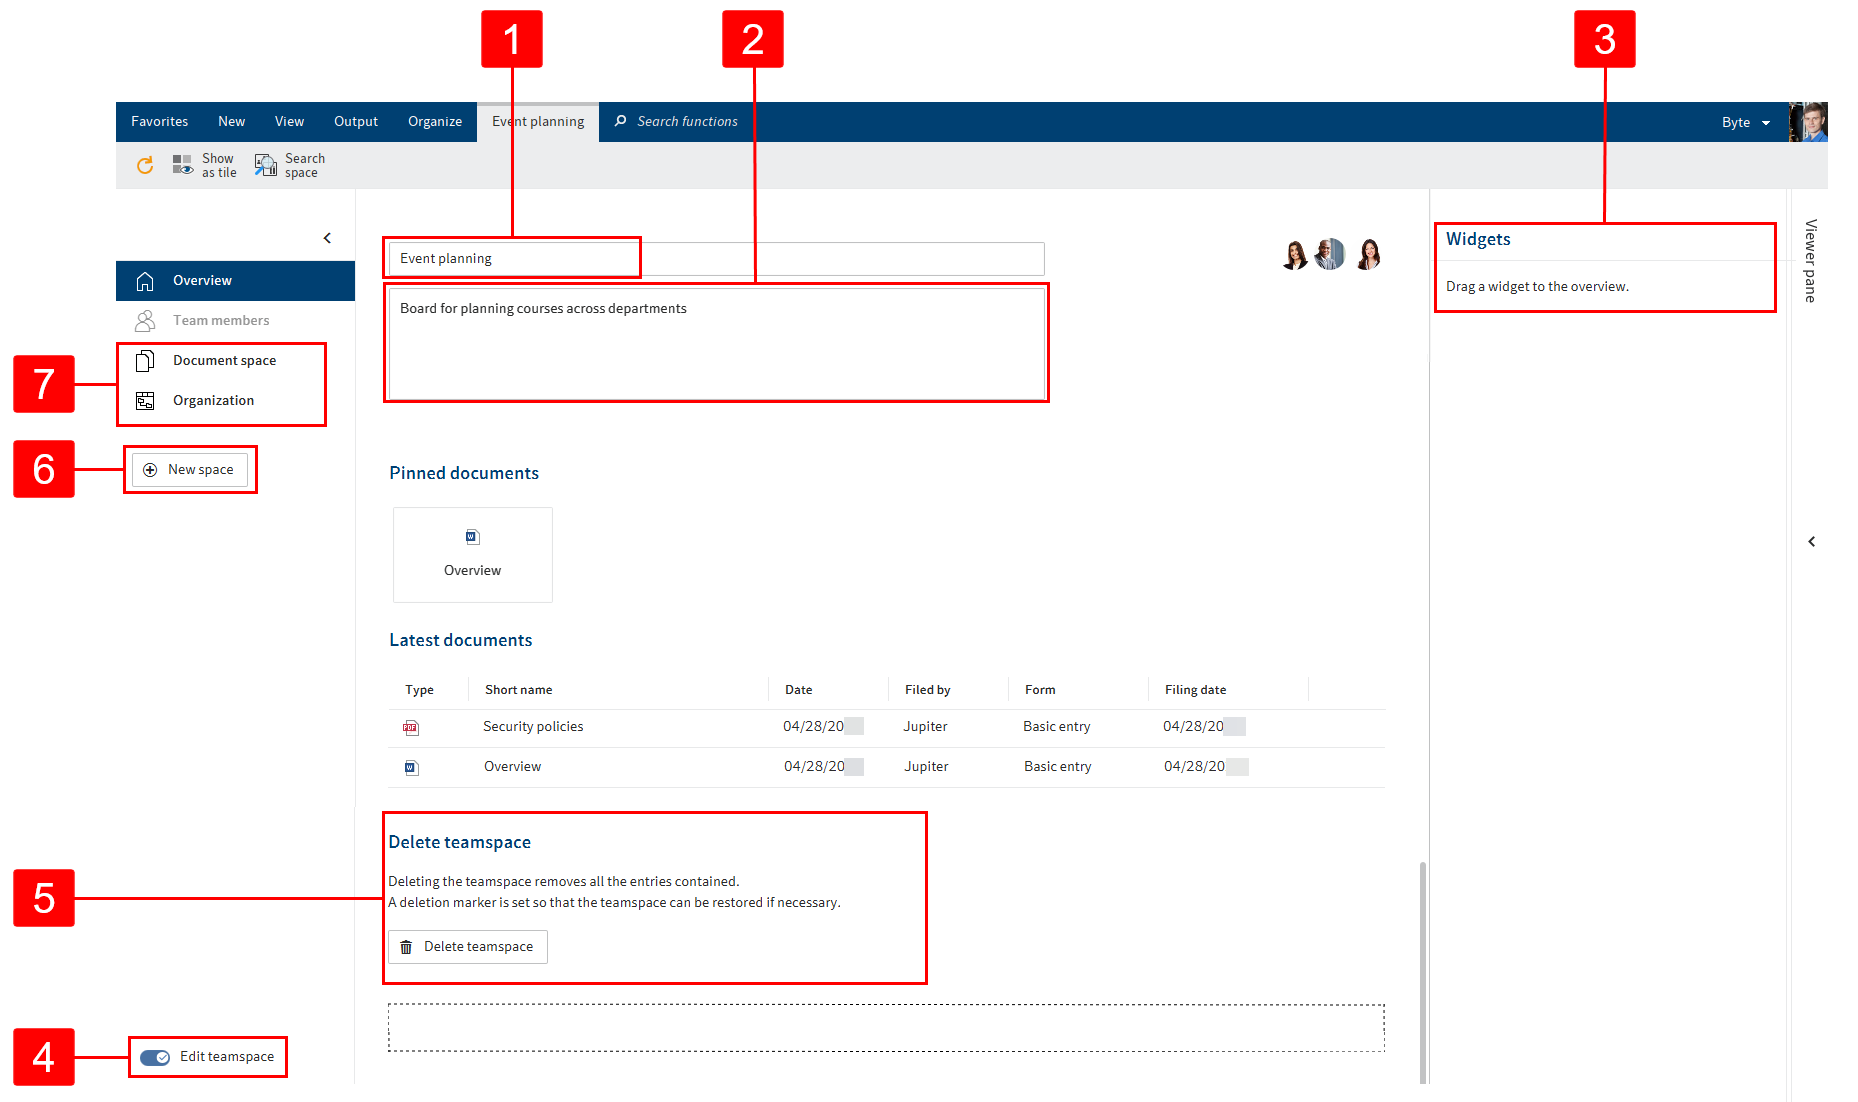Open the Organize menu
Image resolution: width=1858 pixels, height=1102 pixels.
(x=434, y=121)
